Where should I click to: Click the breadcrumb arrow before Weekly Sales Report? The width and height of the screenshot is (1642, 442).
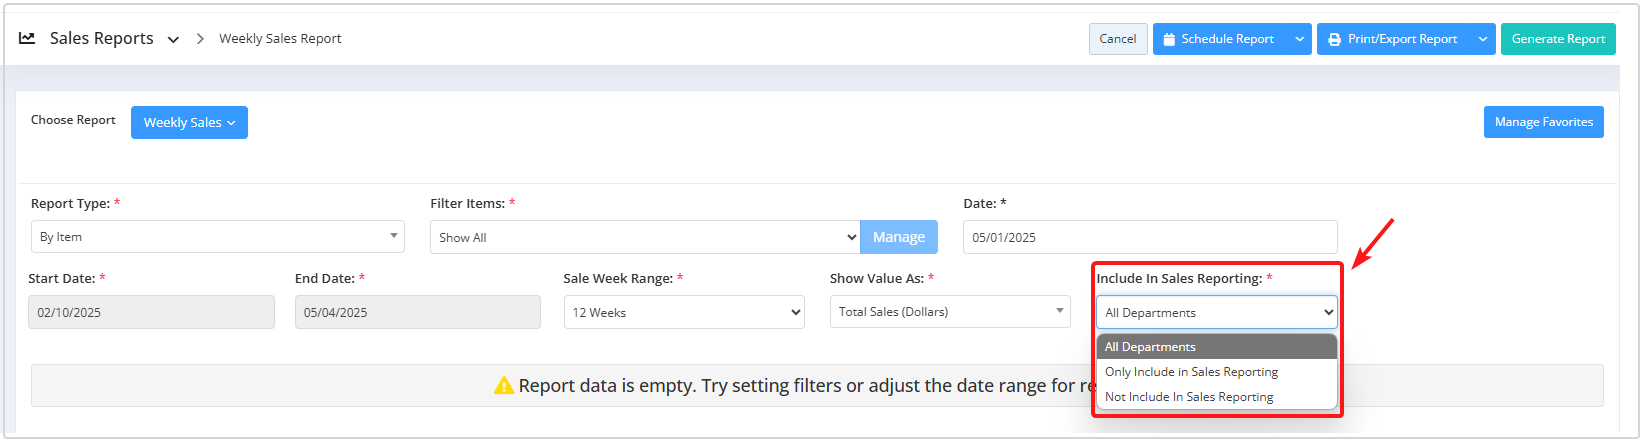[200, 39]
